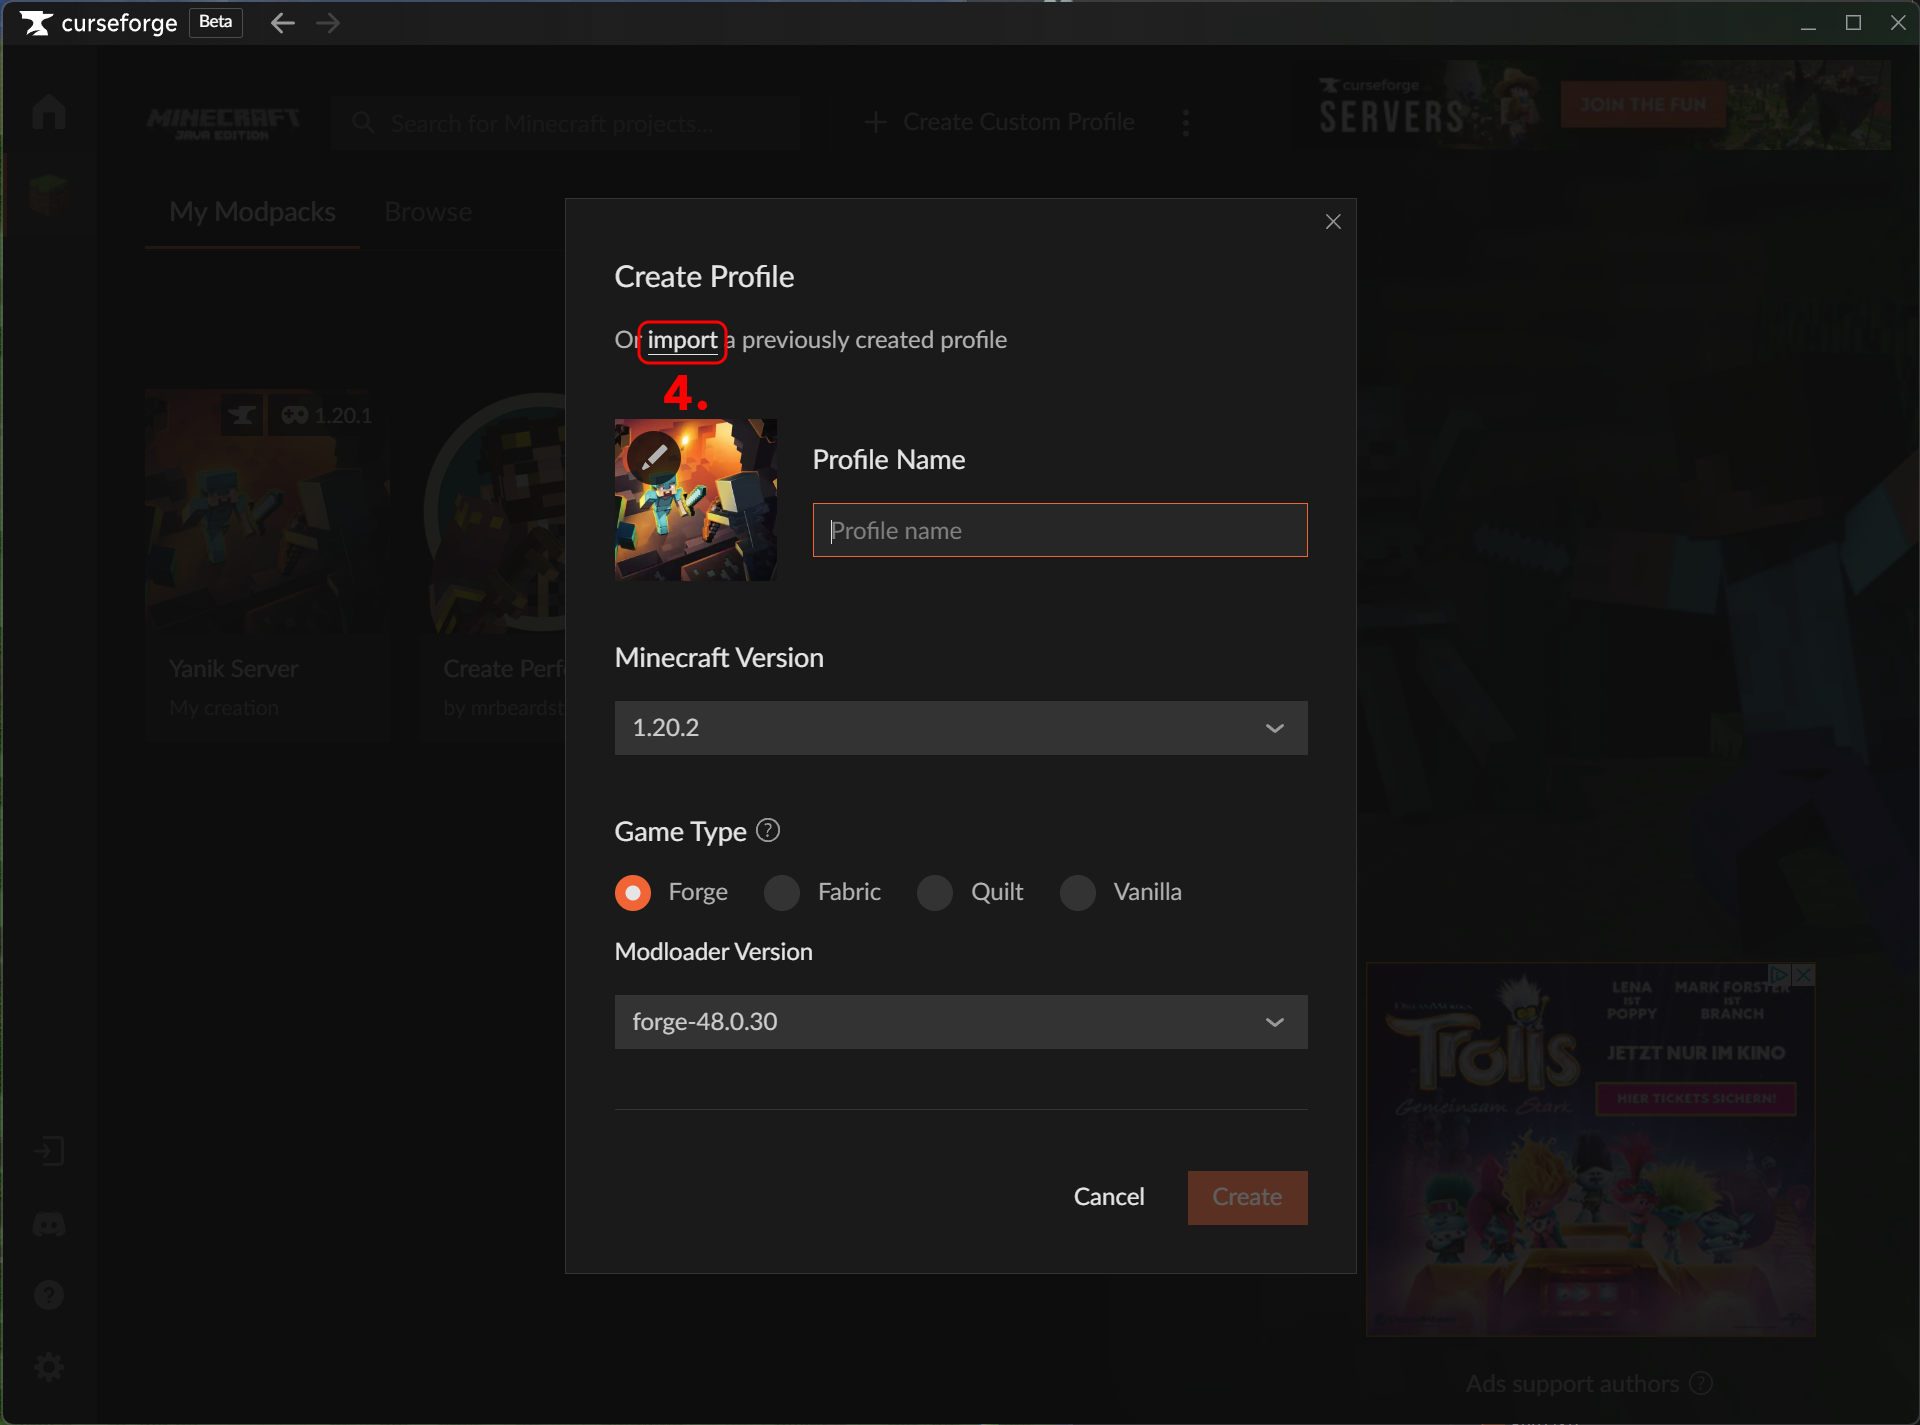1920x1425 pixels.
Task: Navigate back with the back arrow
Action: point(283,23)
